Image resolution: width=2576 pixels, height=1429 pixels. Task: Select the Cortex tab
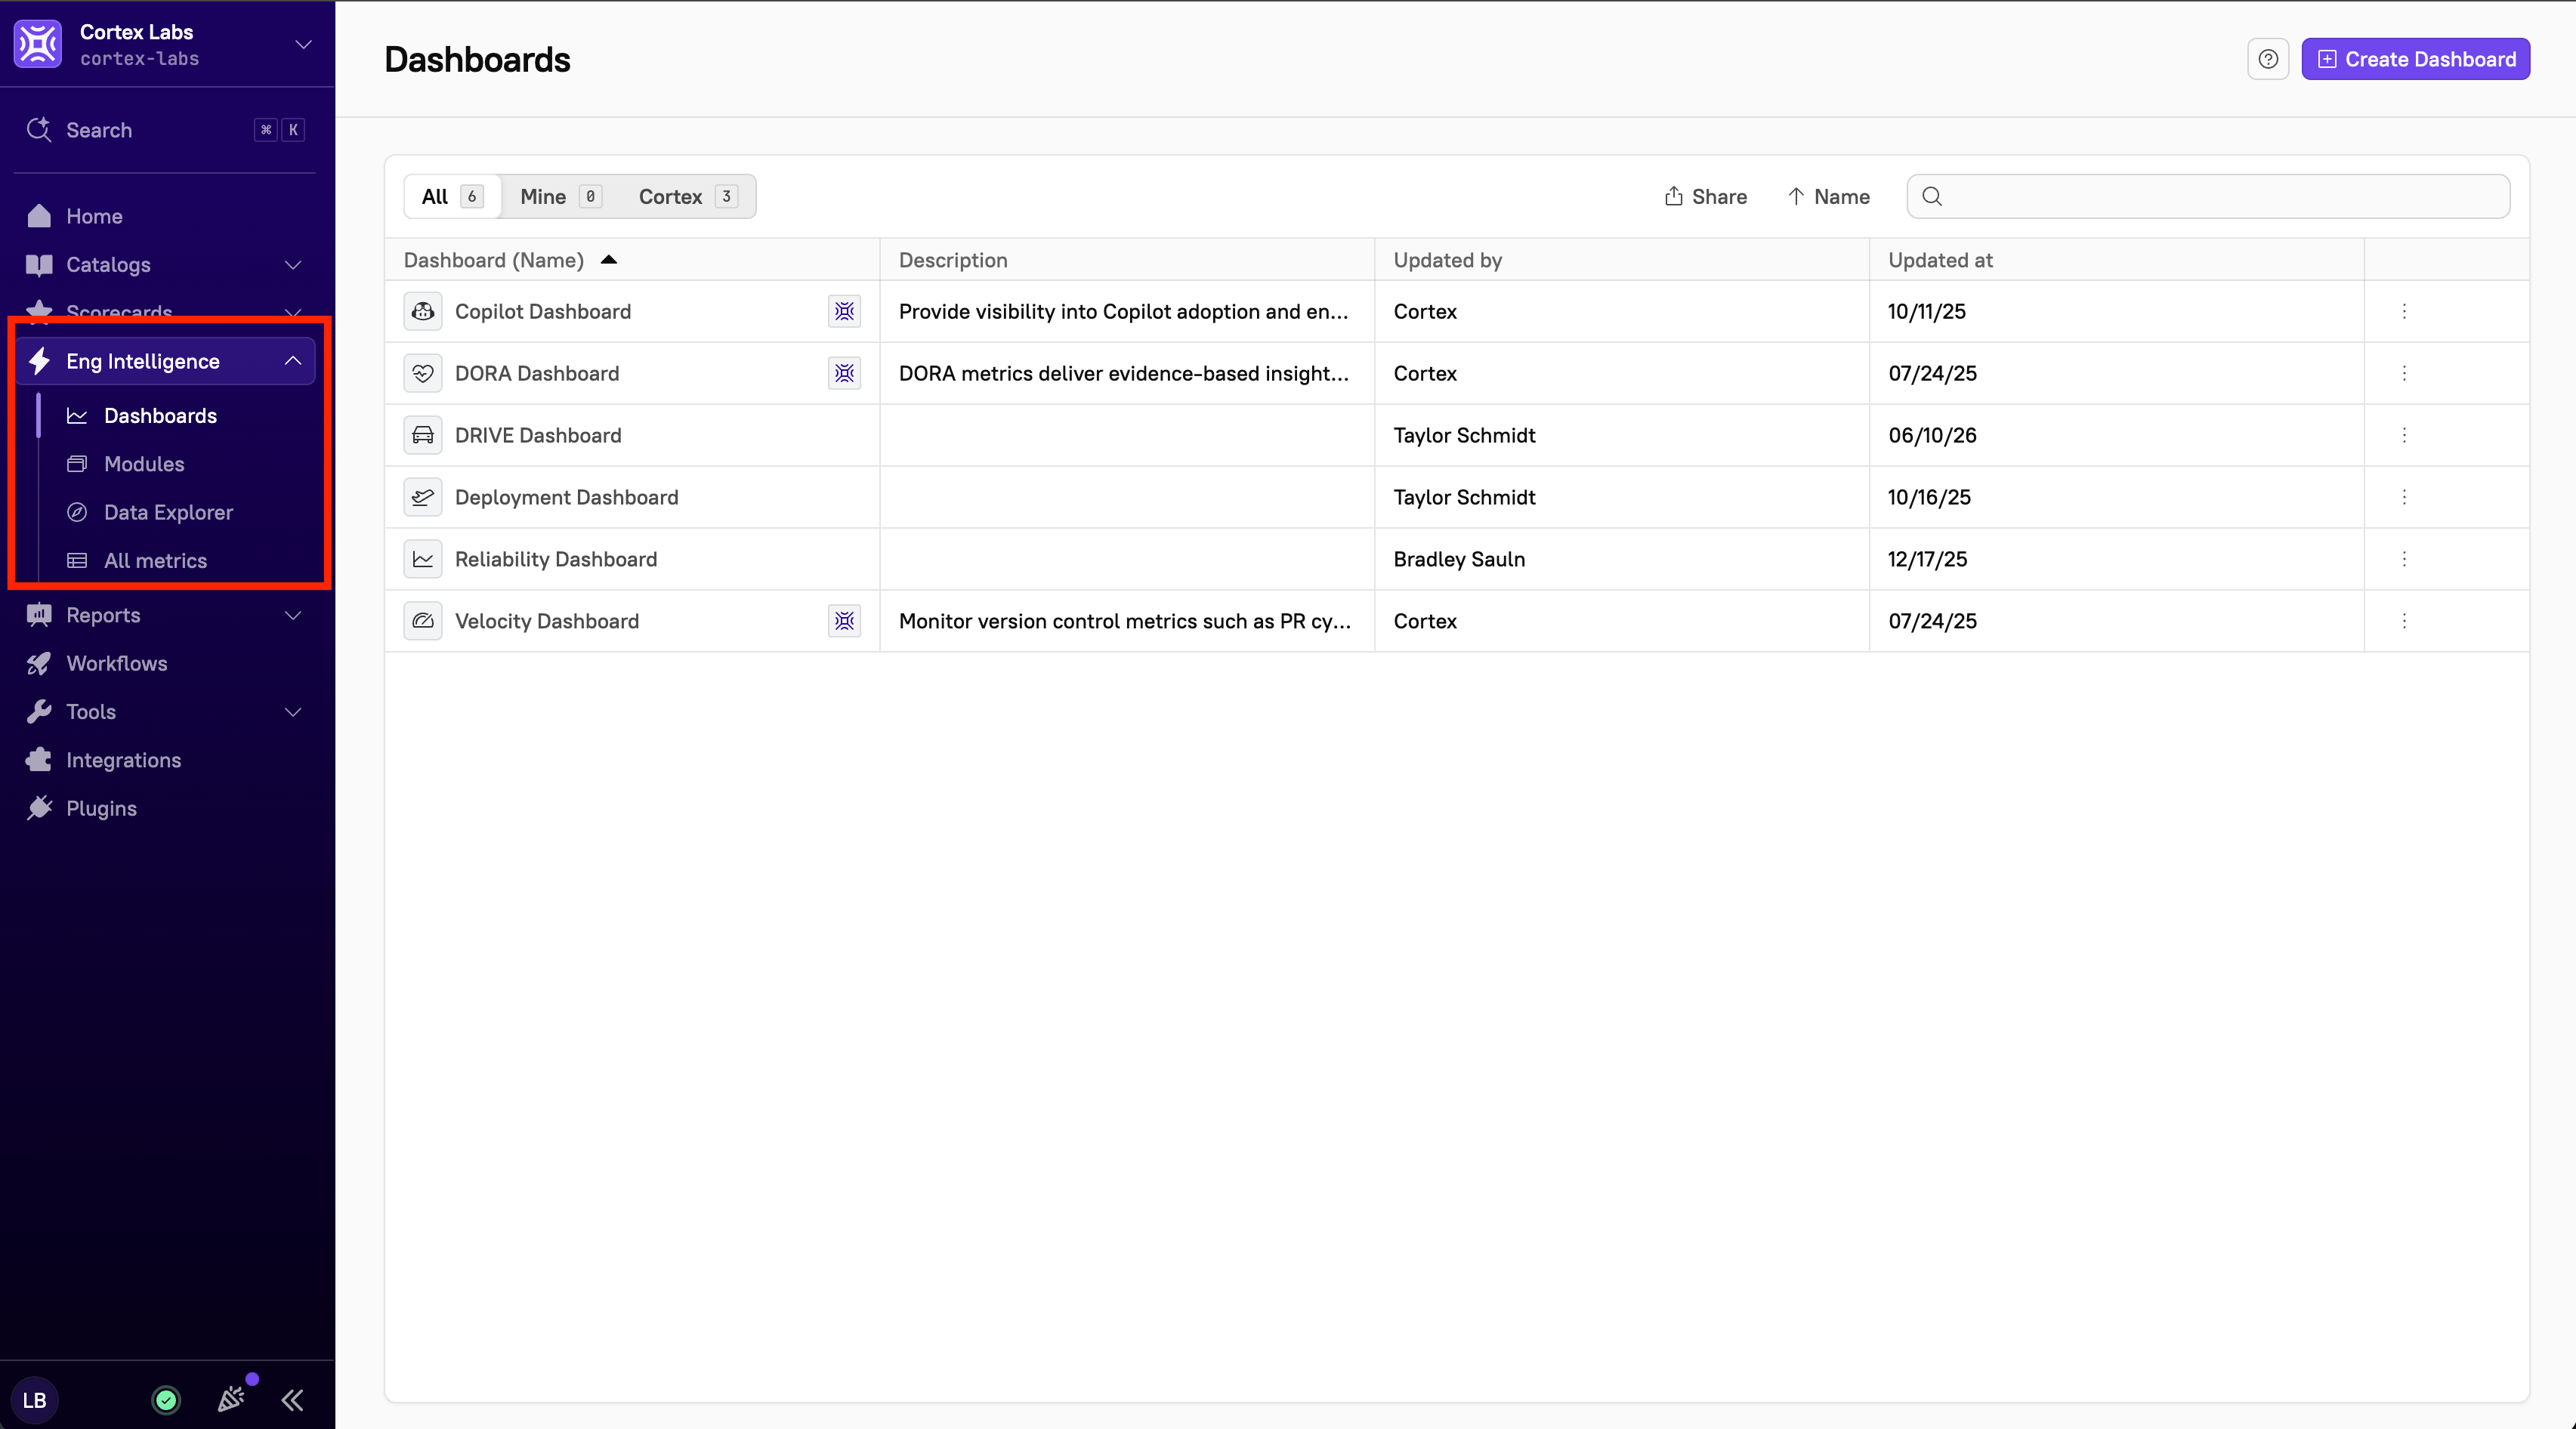click(687, 196)
